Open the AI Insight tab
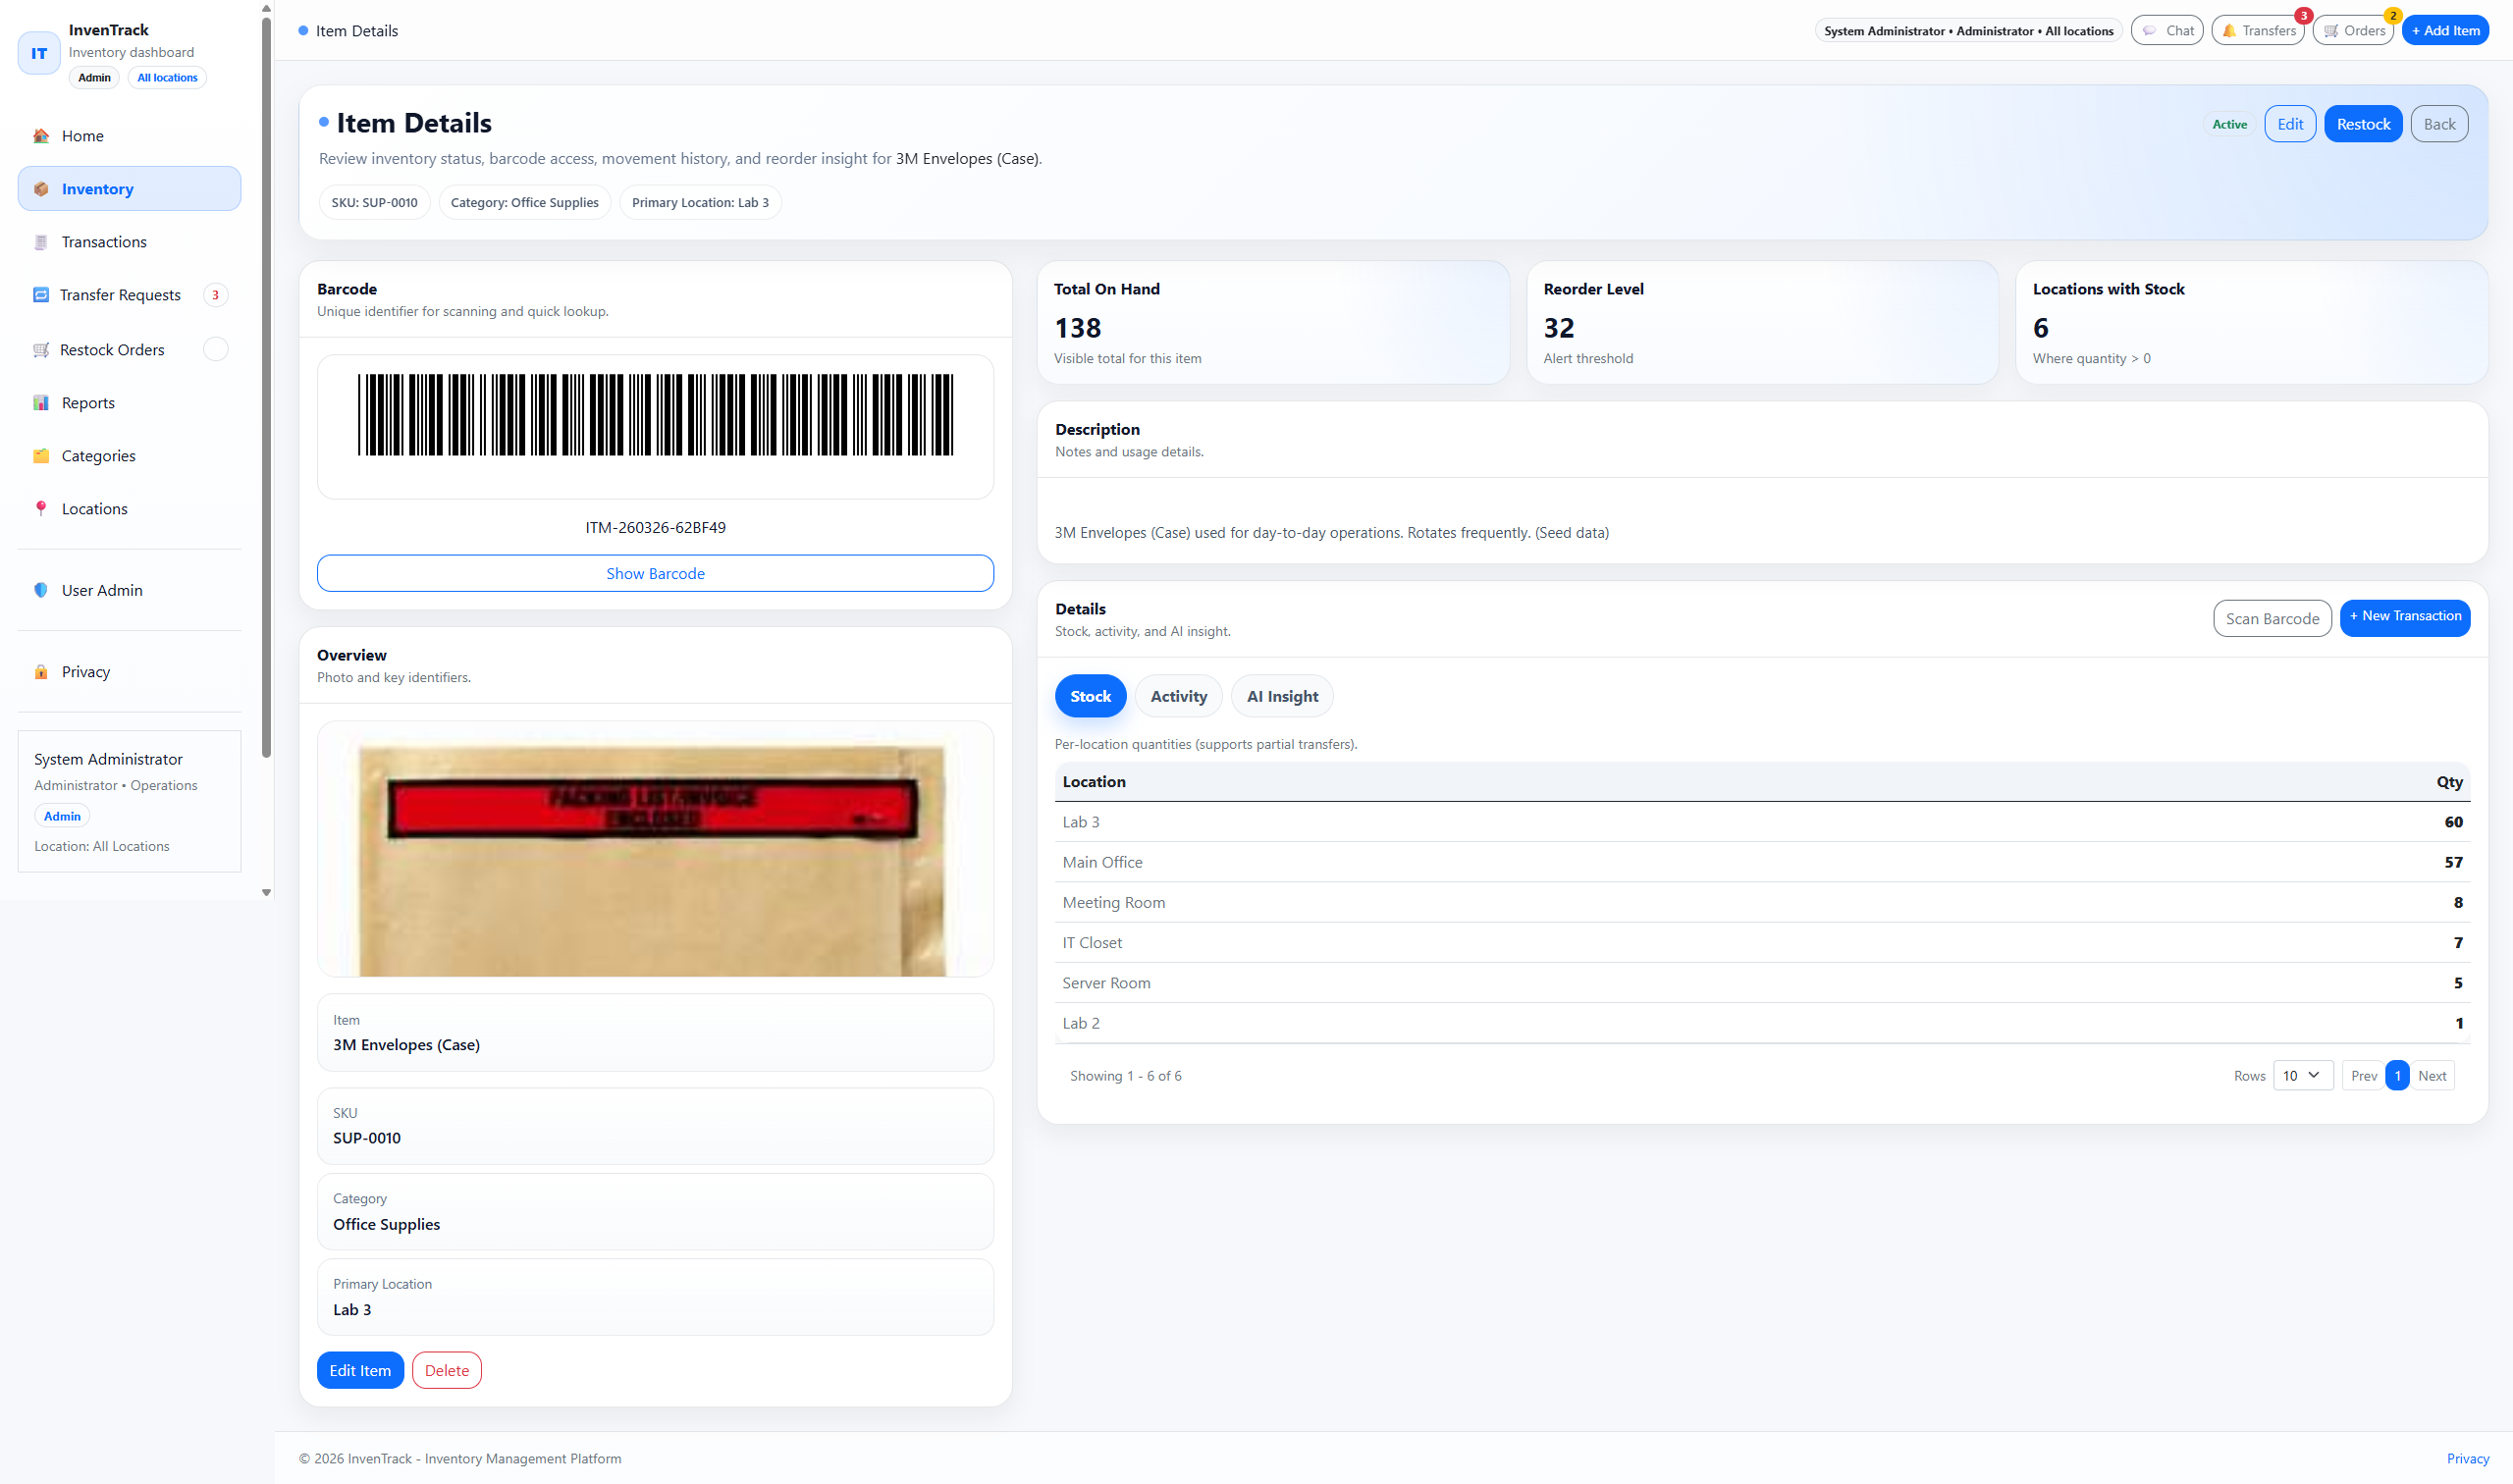 pos(1281,695)
